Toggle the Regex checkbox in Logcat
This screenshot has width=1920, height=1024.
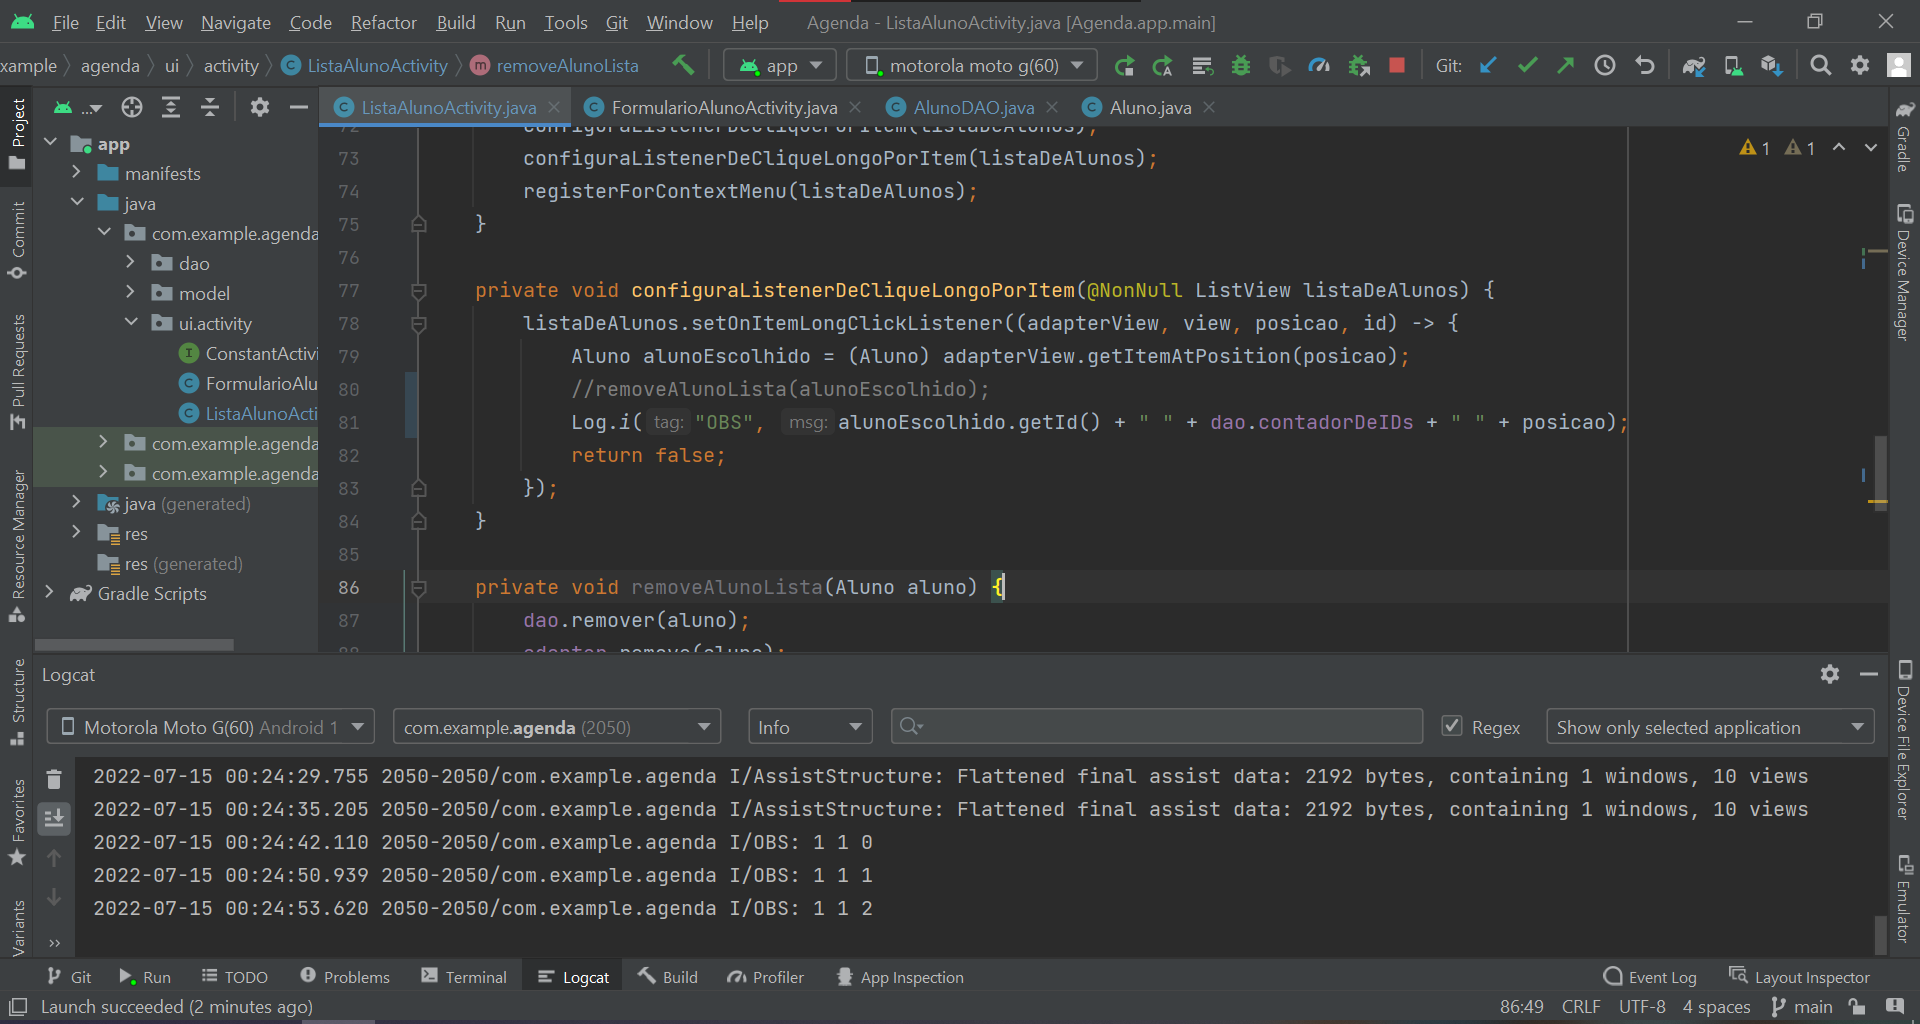(x=1452, y=726)
